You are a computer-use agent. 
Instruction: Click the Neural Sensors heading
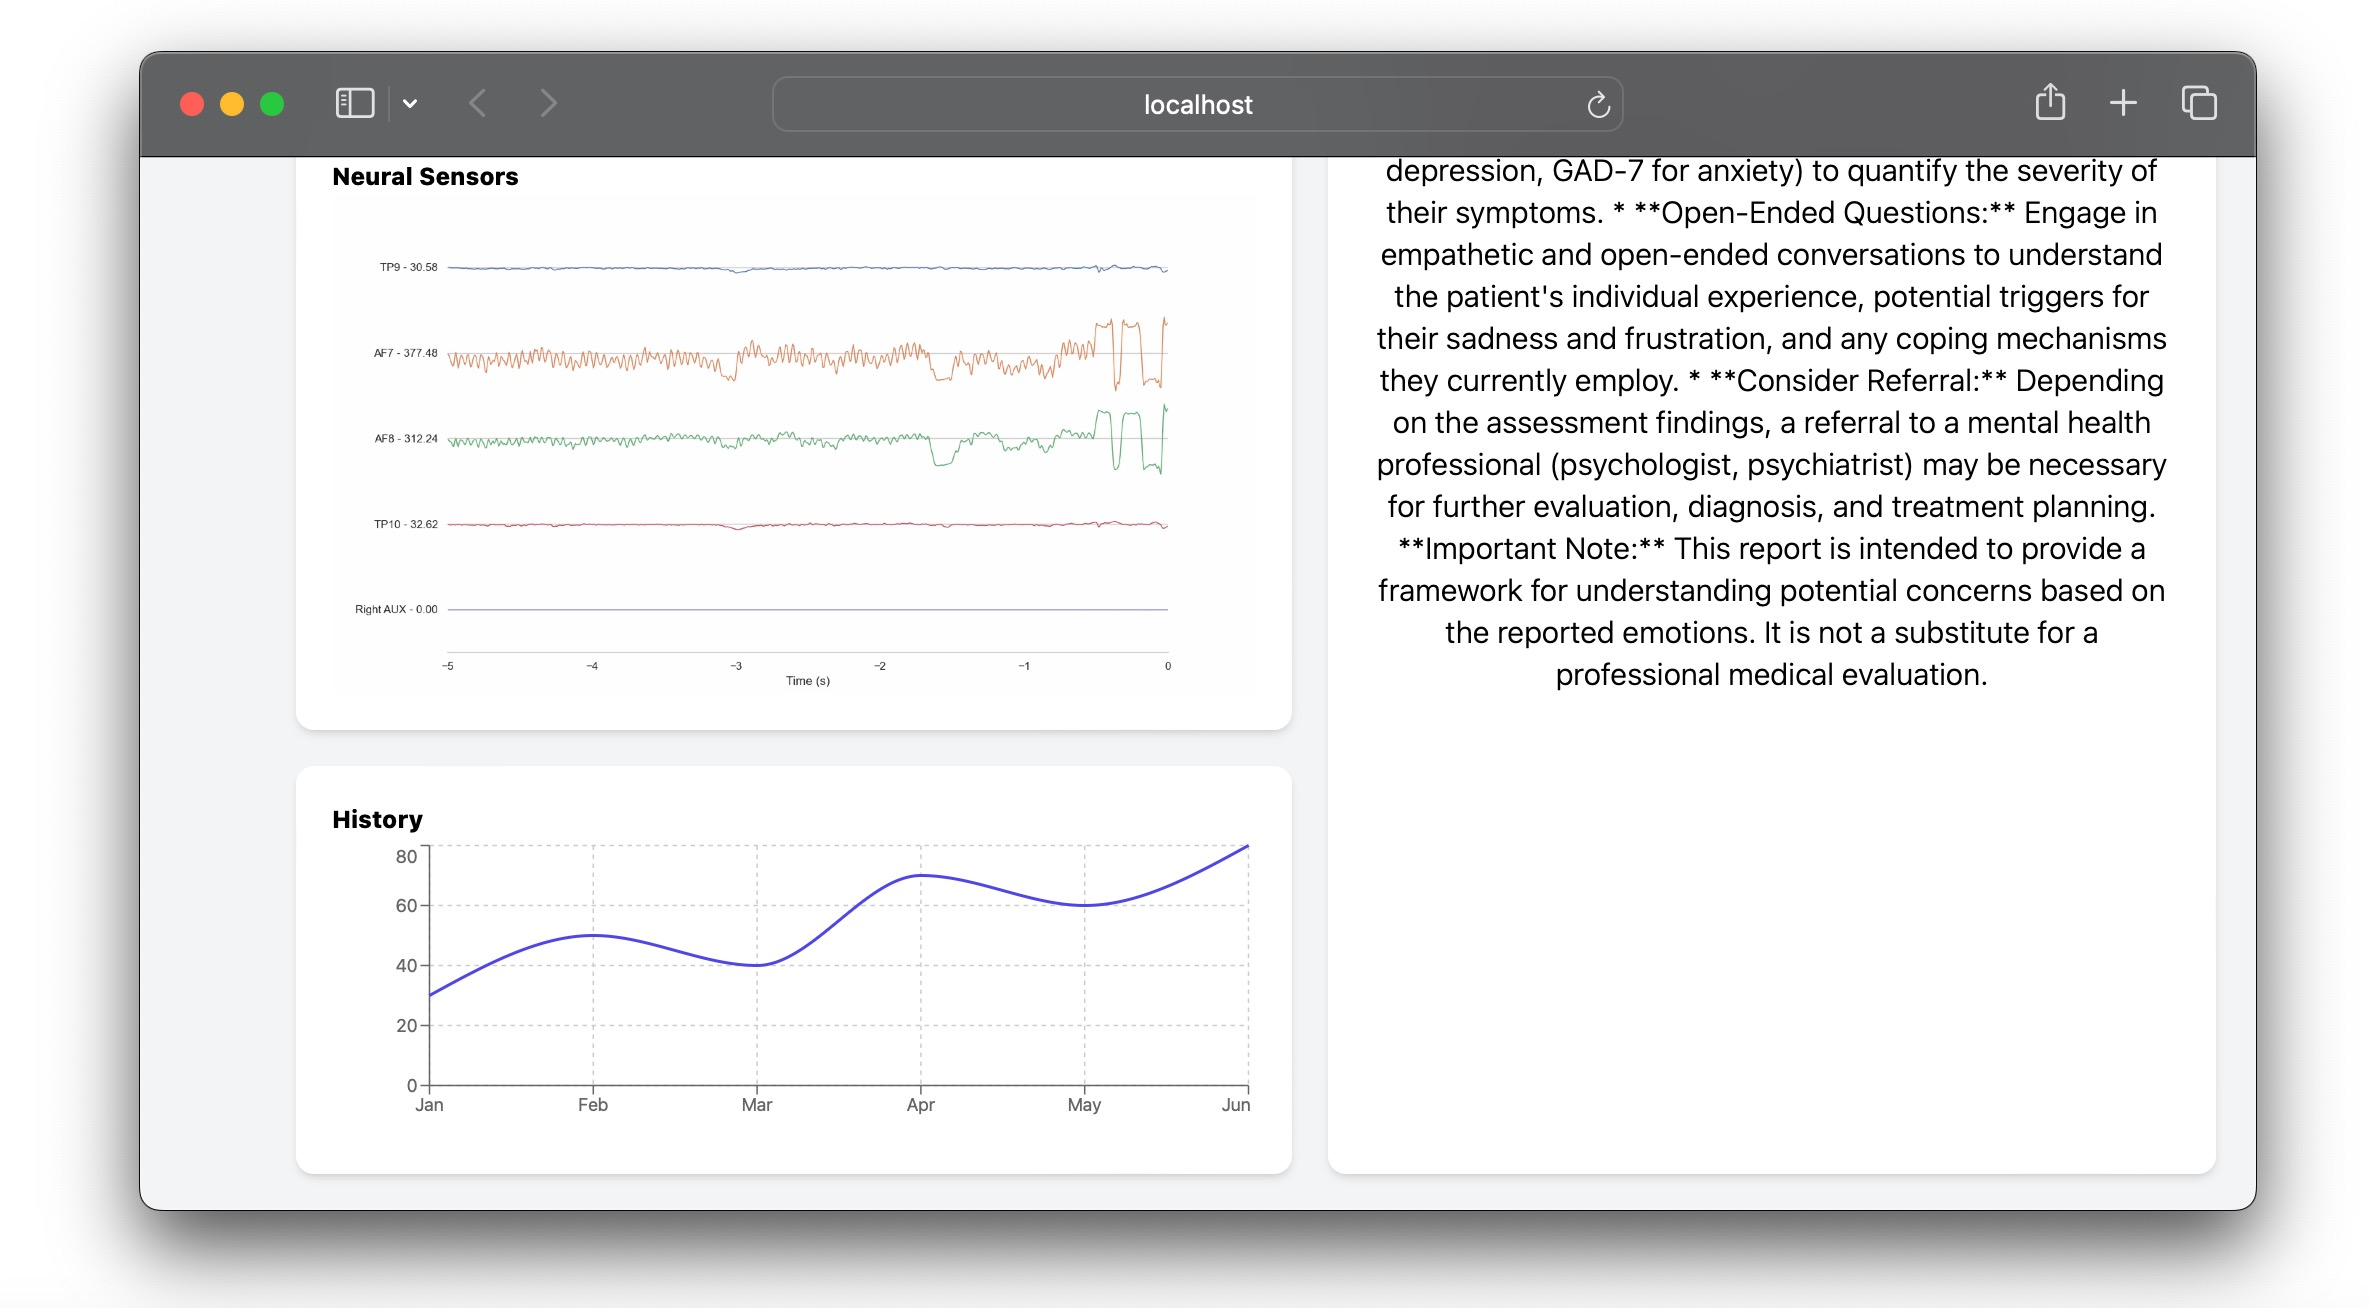(x=425, y=177)
